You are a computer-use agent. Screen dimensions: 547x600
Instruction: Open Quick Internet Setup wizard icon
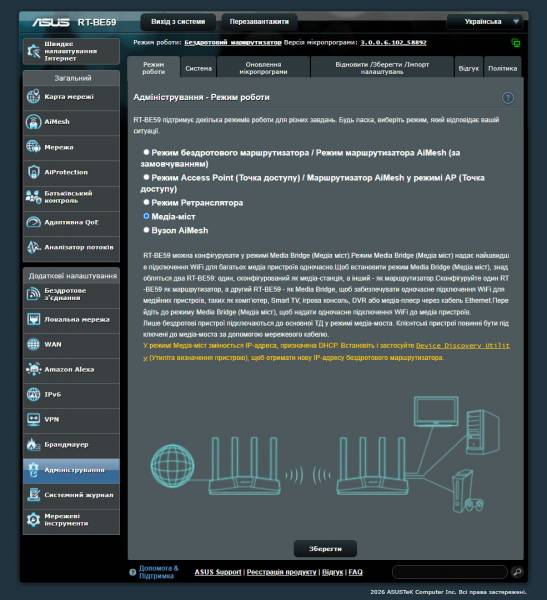click(33, 51)
